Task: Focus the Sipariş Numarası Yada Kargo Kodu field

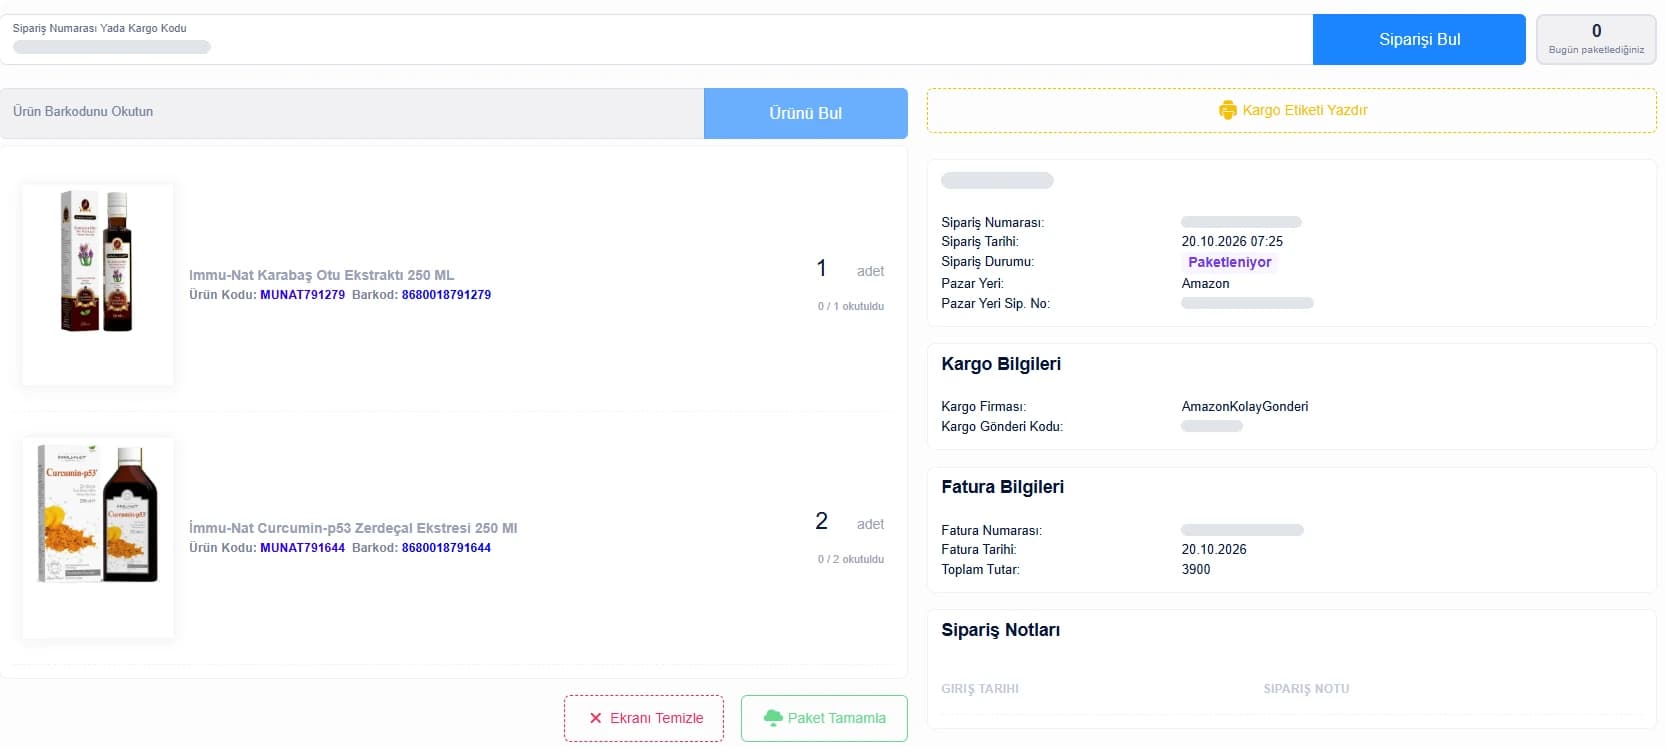Action: pyautogui.click(x=656, y=39)
